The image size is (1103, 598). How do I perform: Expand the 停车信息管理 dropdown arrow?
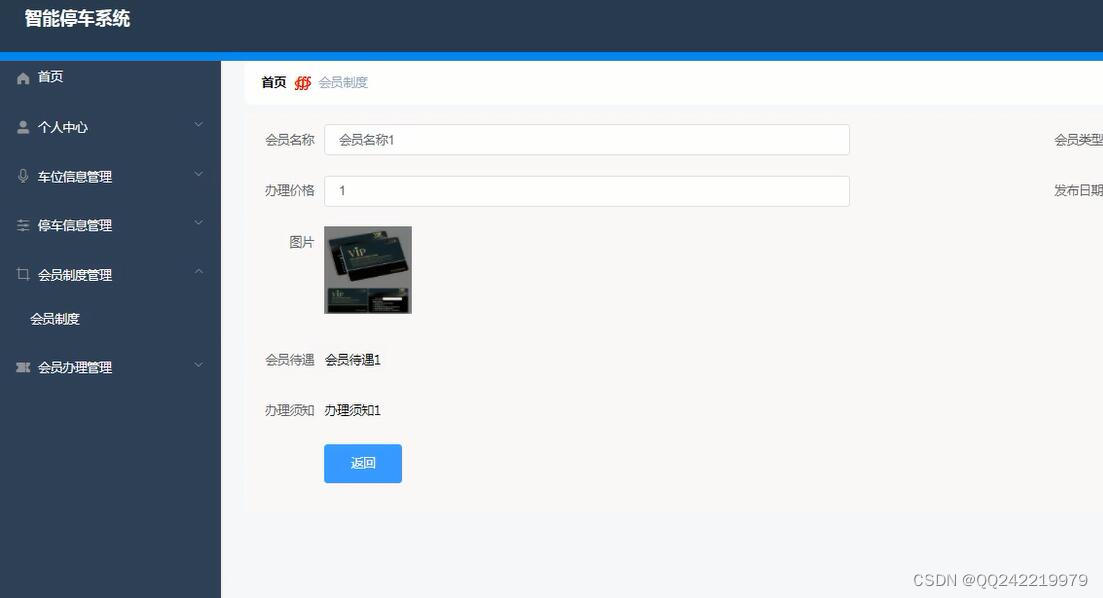[x=198, y=224]
